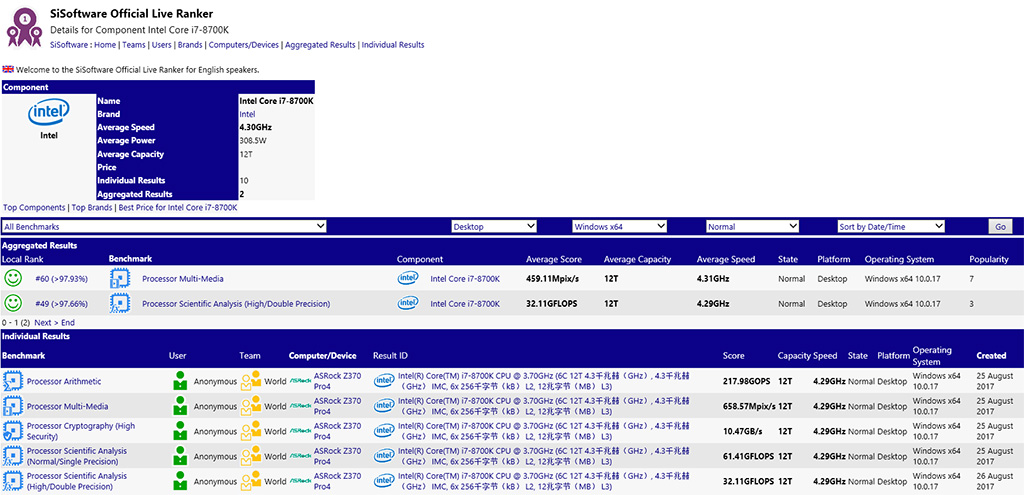The image size is (1024, 495).
Task: Click the Intel logo in Component panel
Action: (48, 113)
